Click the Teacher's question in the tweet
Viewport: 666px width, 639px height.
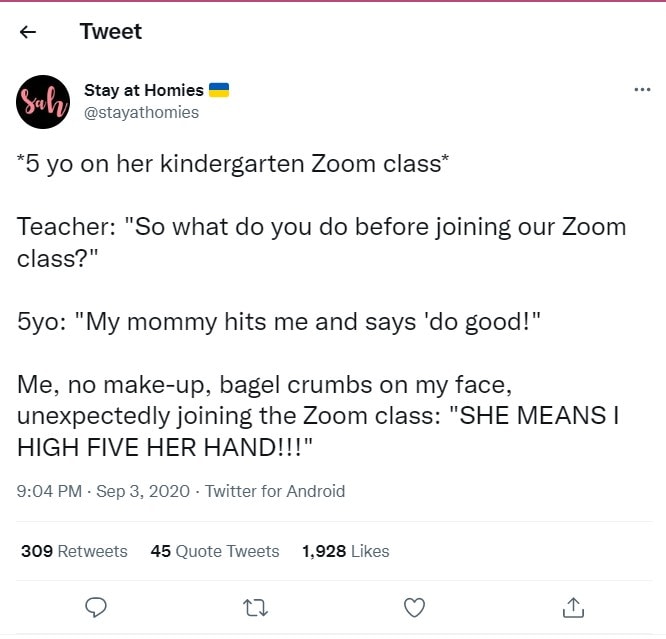coord(321,240)
